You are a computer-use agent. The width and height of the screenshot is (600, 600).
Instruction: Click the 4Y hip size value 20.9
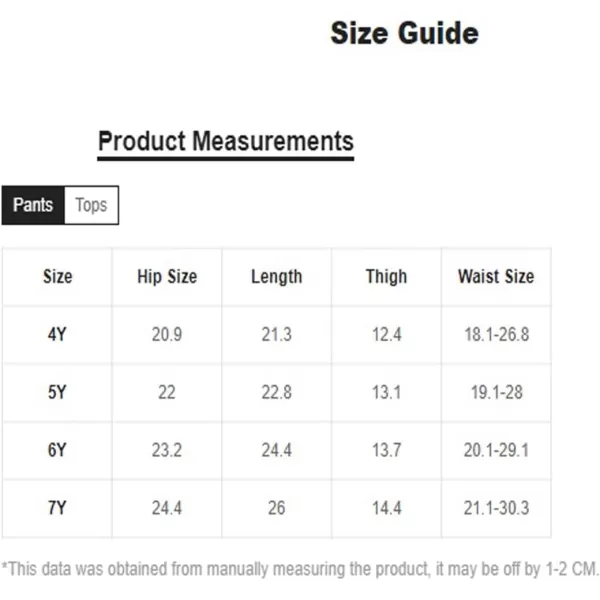click(x=167, y=334)
